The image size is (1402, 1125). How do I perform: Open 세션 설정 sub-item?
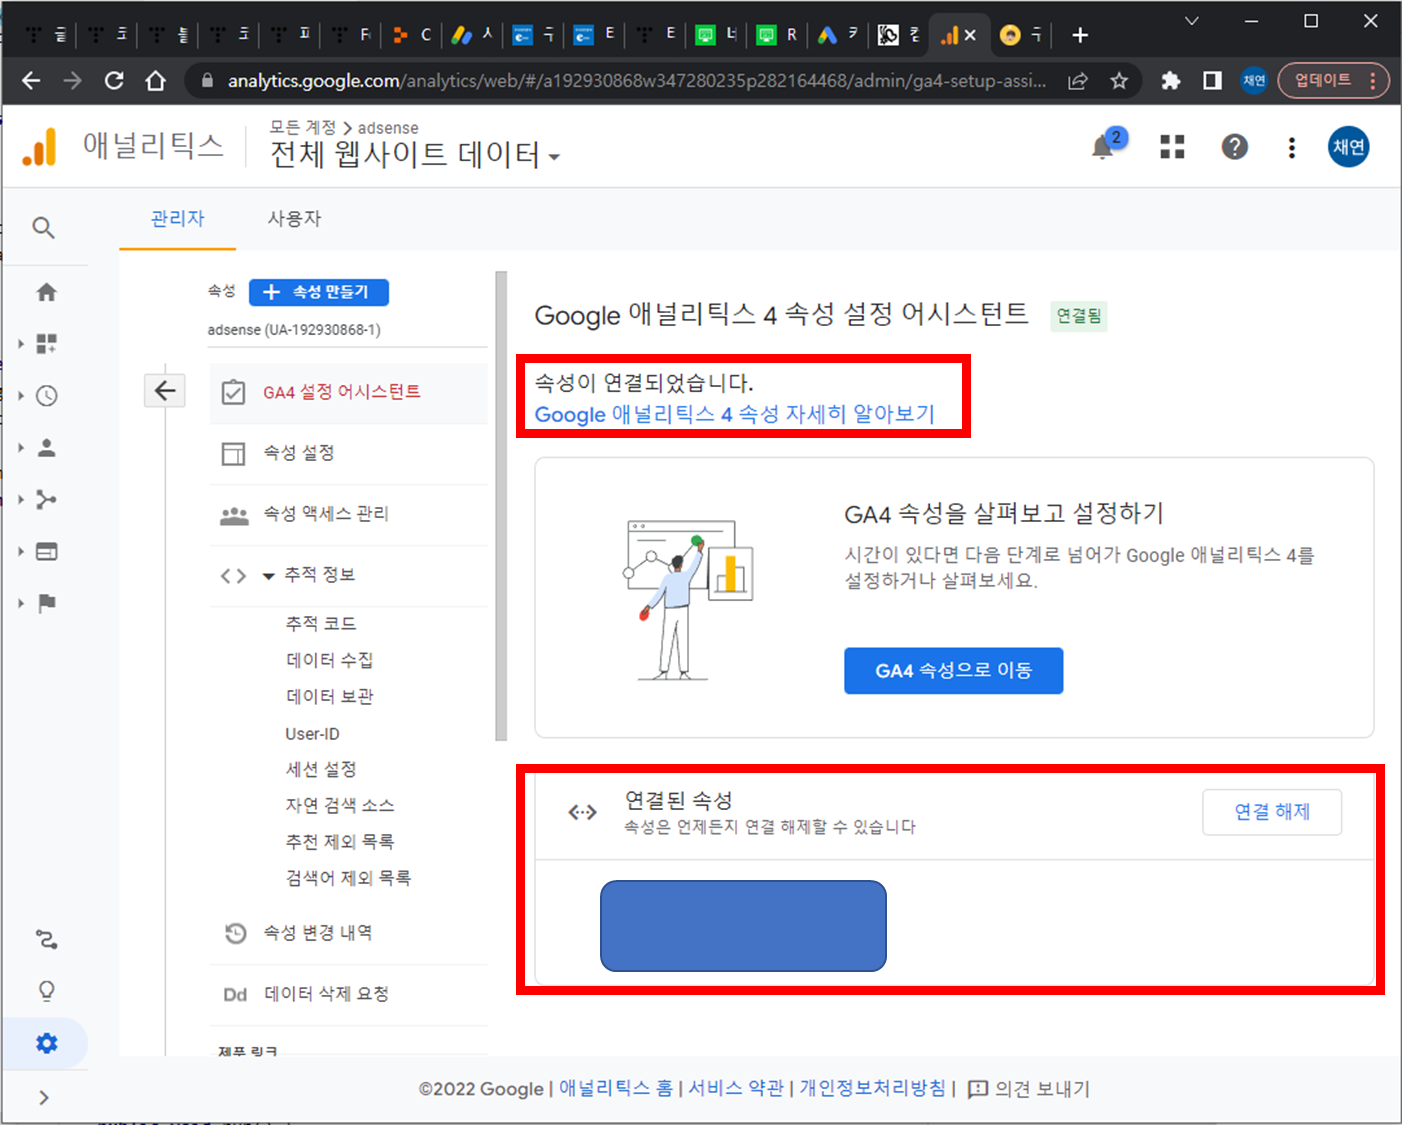tap(320, 769)
